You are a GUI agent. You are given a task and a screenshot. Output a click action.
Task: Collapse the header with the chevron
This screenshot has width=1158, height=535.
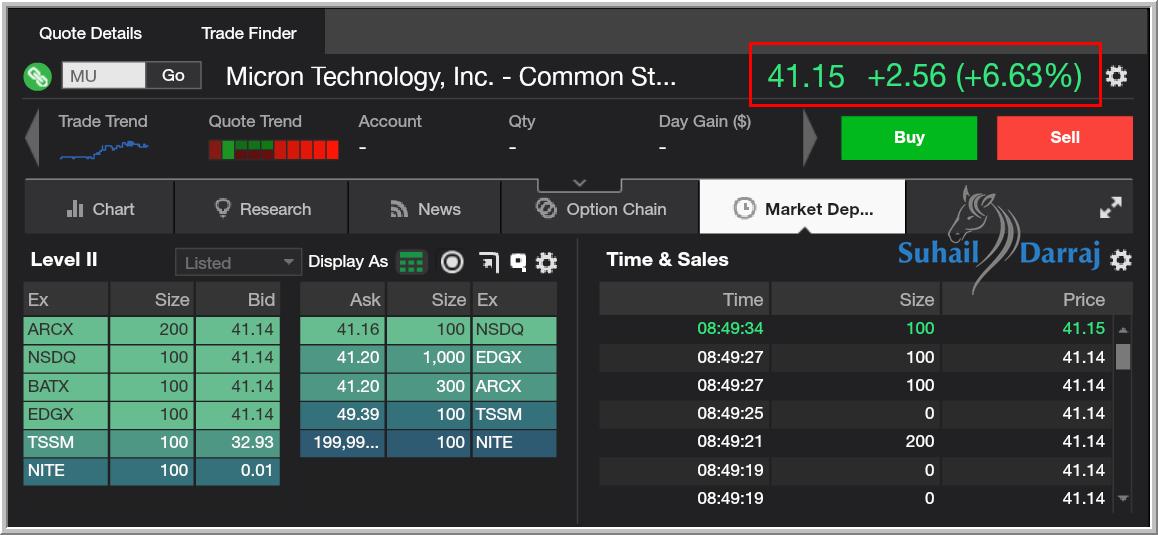click(x=580, y=183)
